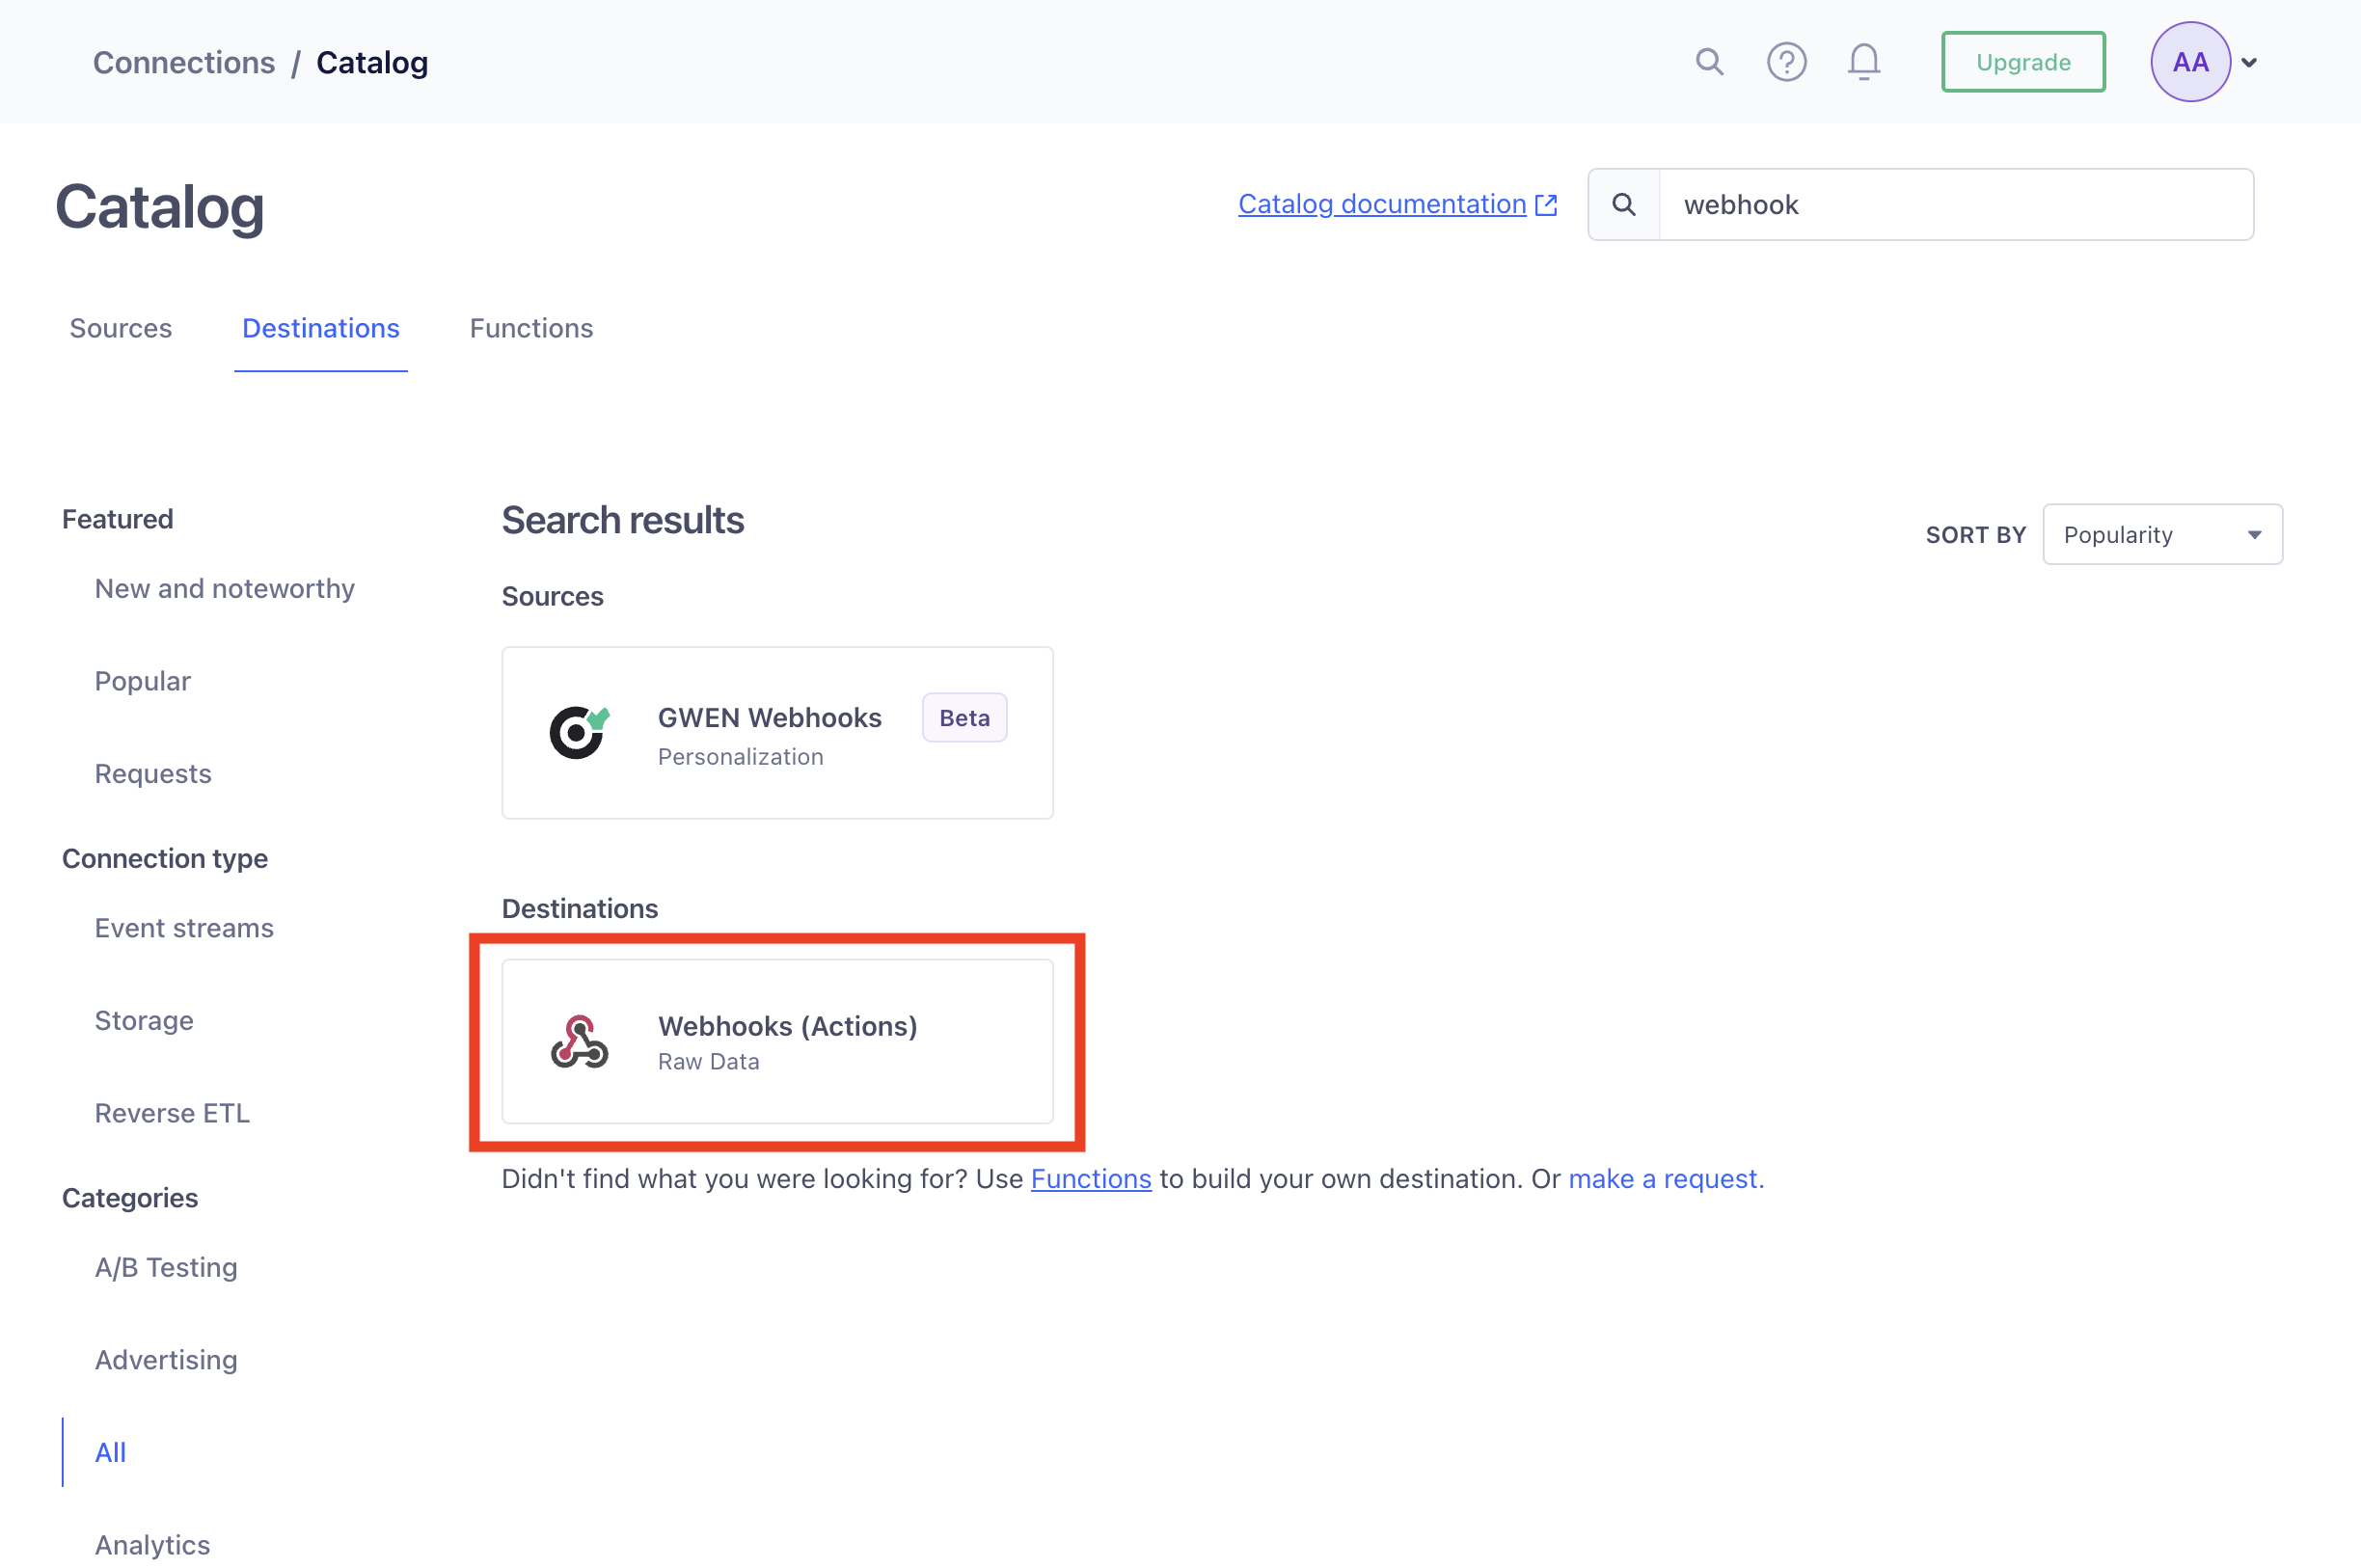The image size is (2361, 1568).
Task: Click the external link icon beside documentation
Action: pyautogui.click(x=1546, y=205)
